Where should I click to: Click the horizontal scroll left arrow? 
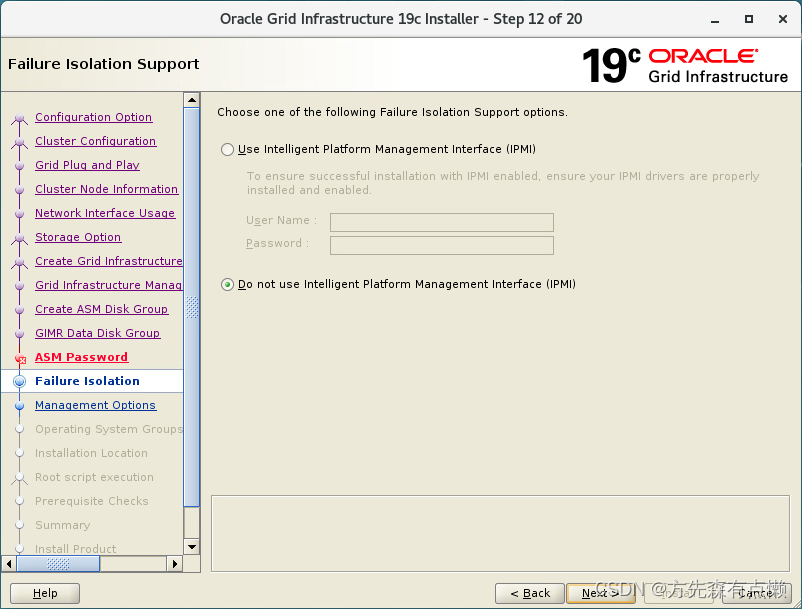(9, 564)
